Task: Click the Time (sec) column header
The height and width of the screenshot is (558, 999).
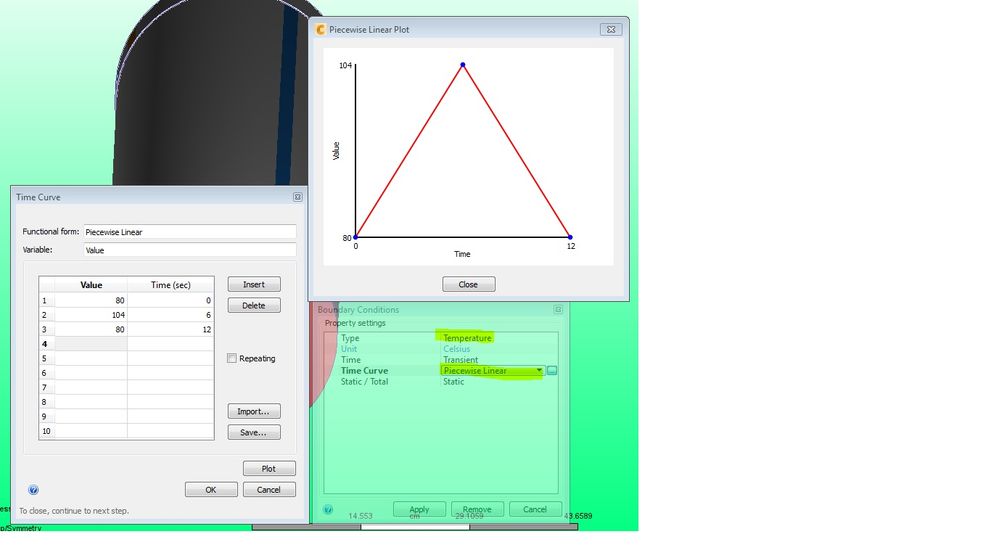Action: point(170,285)
